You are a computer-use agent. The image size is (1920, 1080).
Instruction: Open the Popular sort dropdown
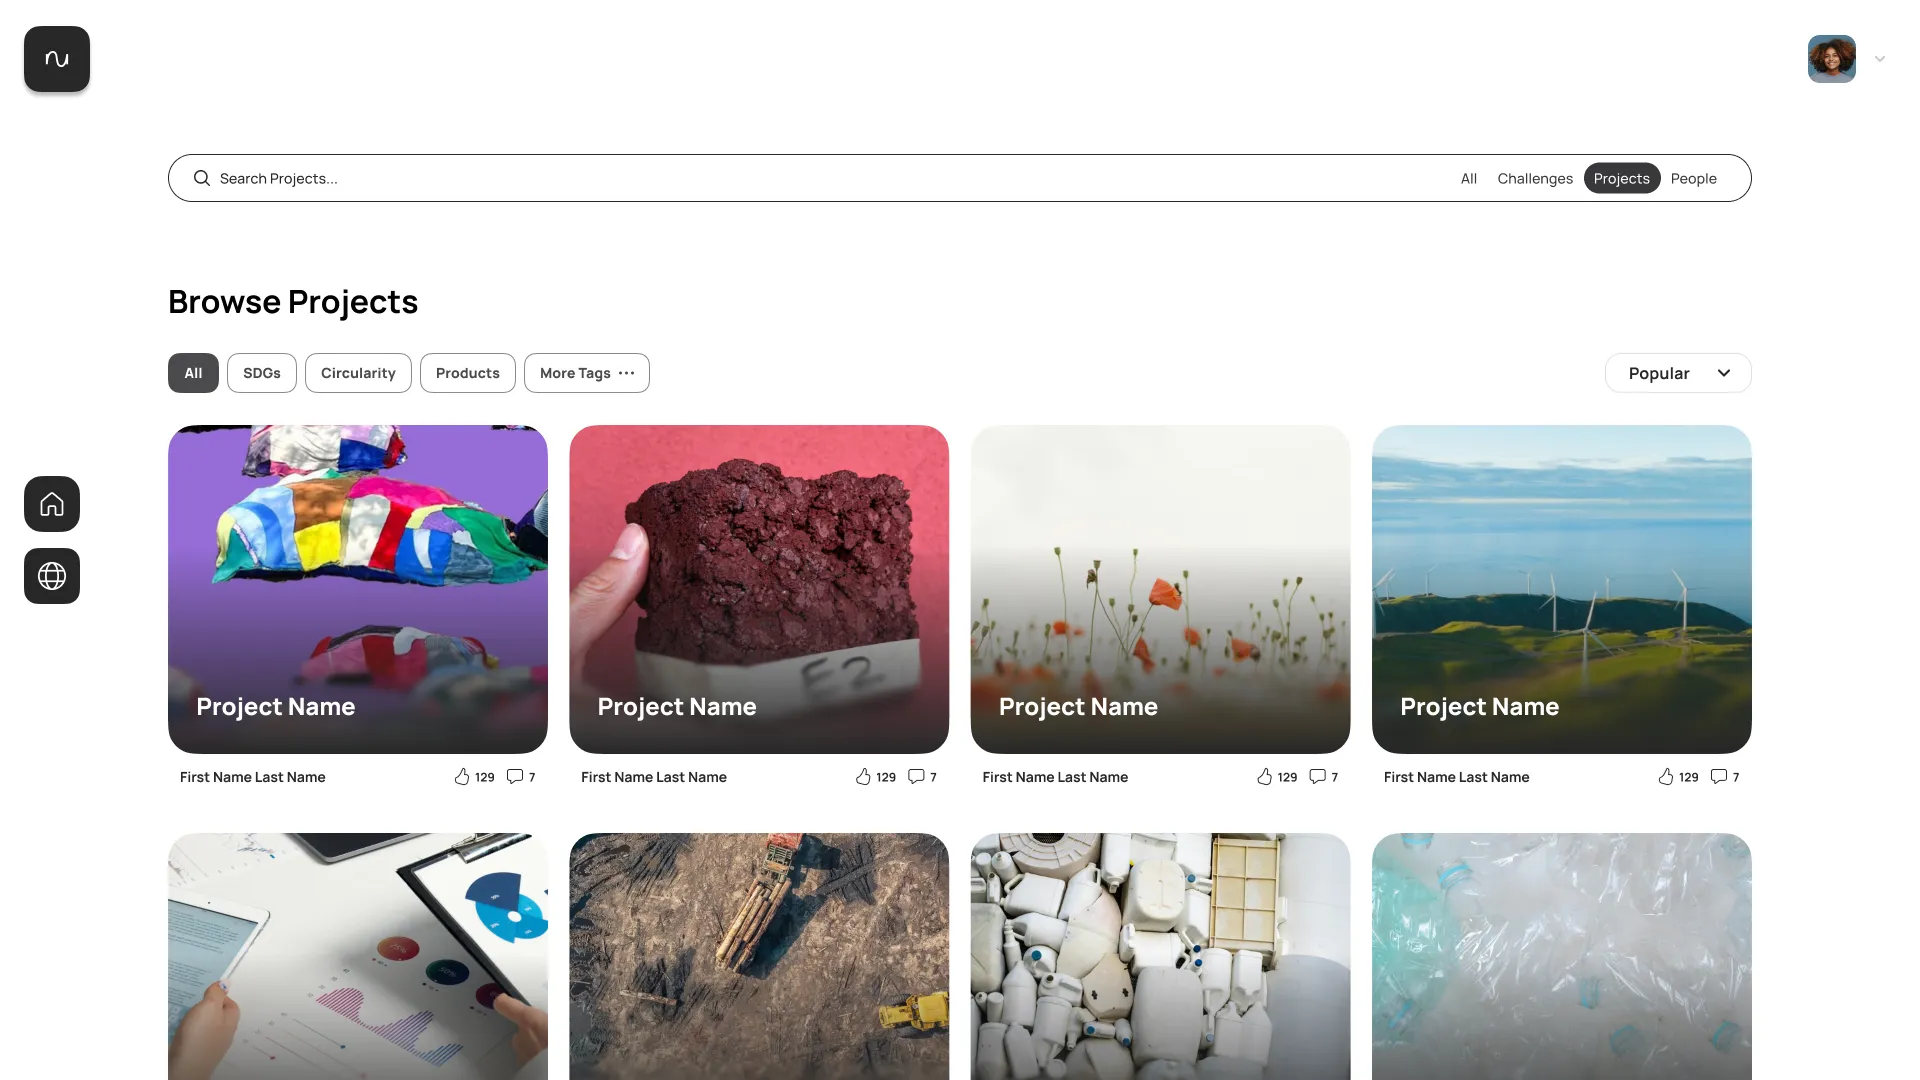[x=1678, y=373]
